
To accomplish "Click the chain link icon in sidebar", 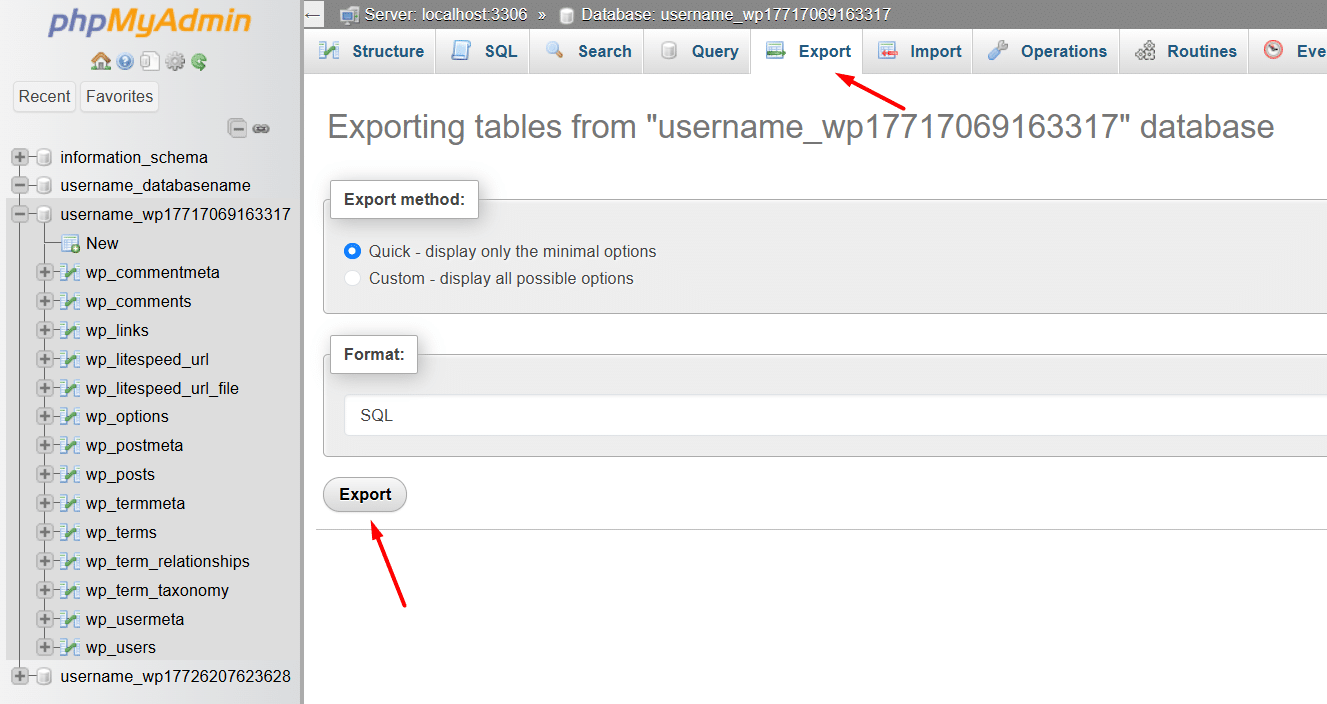I will 261,128.
